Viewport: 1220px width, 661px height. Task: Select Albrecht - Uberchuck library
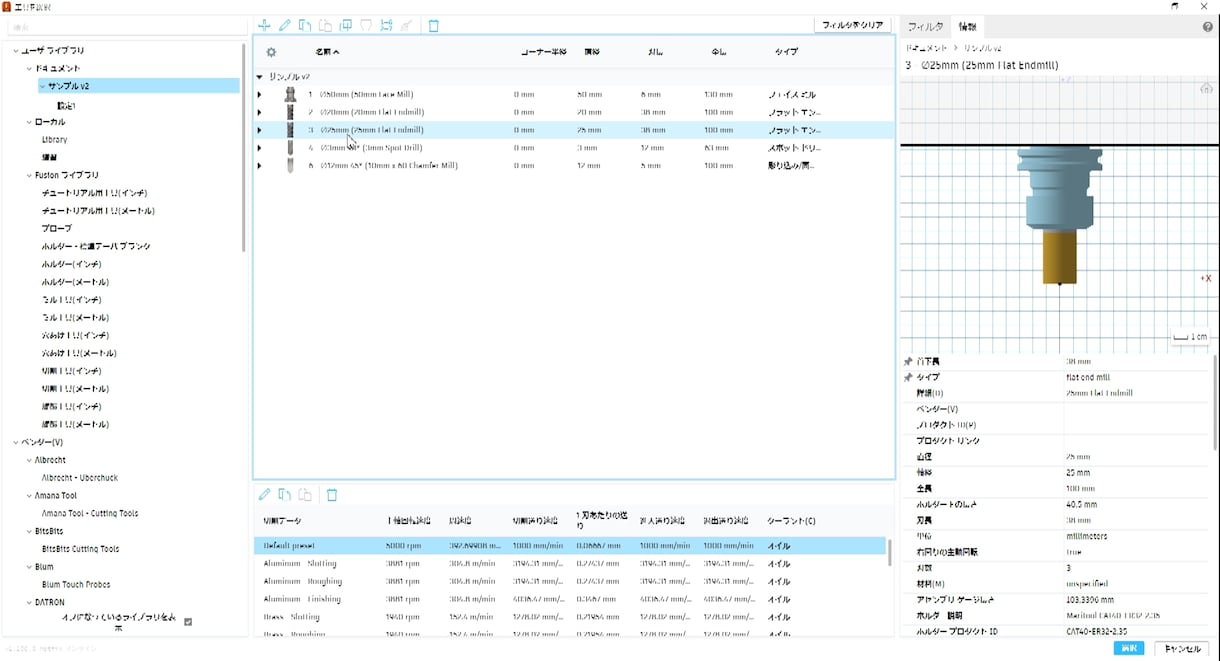coord(80,478)
